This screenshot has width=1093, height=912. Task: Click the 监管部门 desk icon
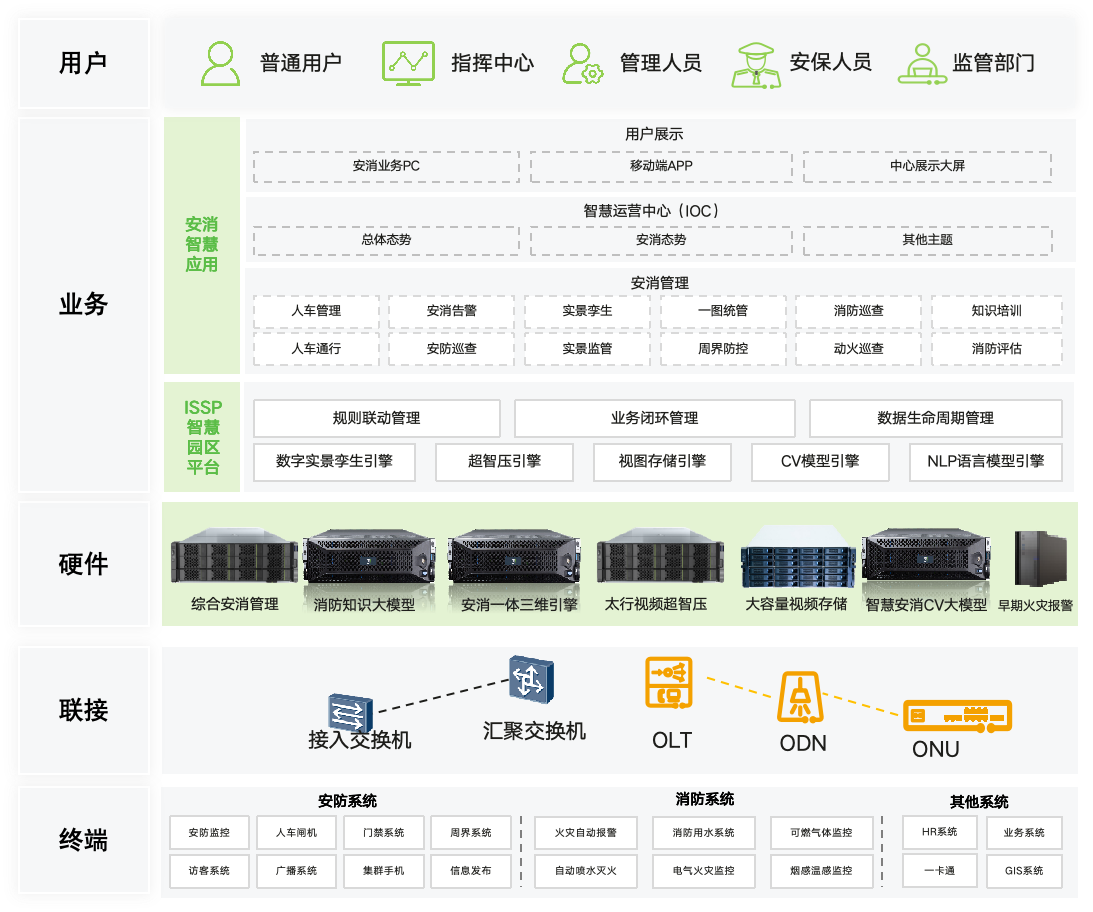(922, 64)
